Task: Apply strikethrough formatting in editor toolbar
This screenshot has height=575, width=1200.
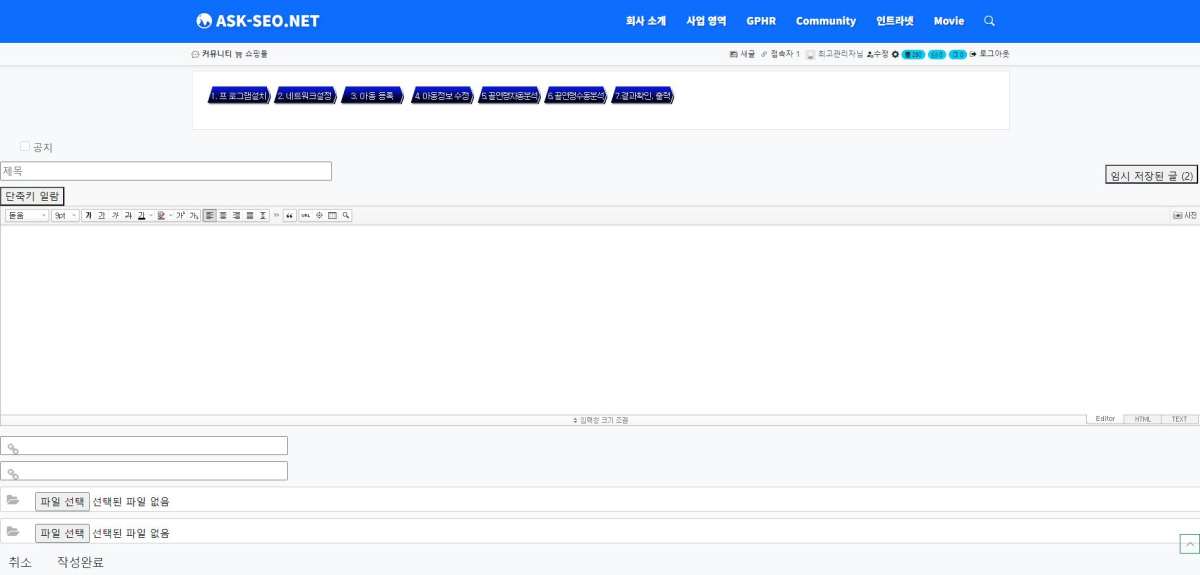Action: [x=128, y=215]
